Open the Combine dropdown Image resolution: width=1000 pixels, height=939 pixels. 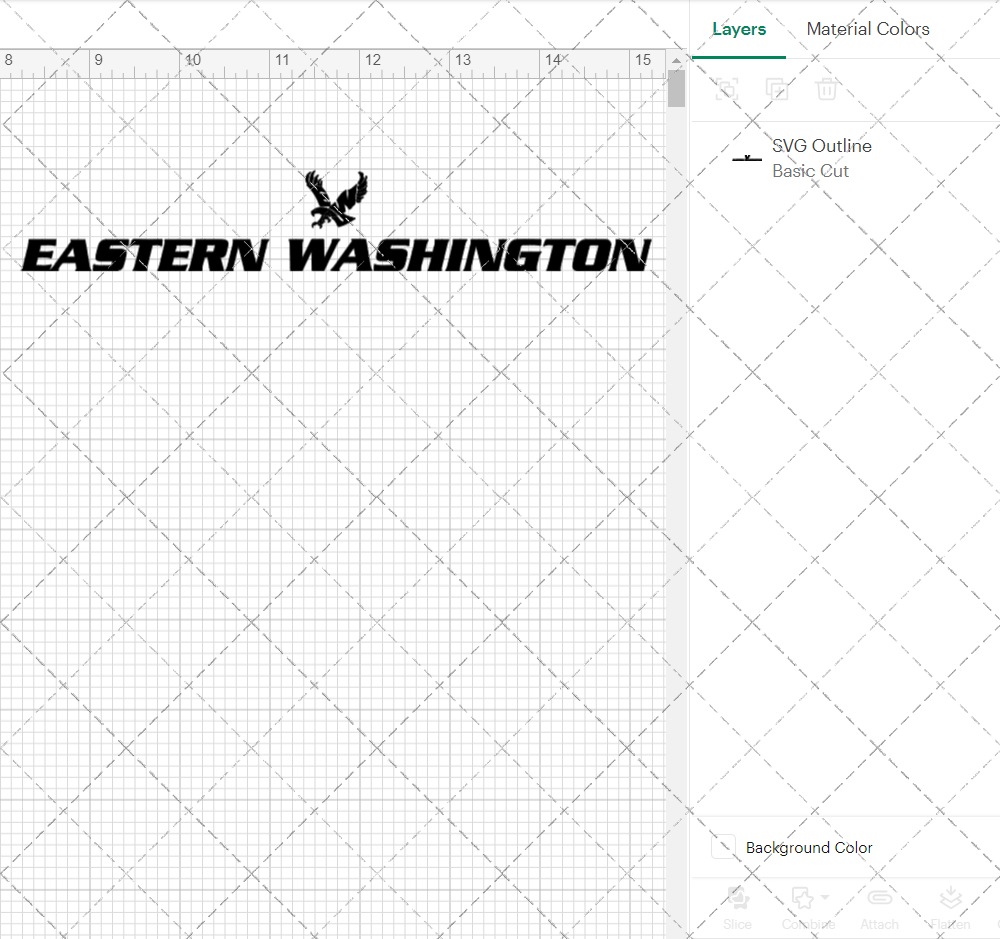(x=809, y=908)
